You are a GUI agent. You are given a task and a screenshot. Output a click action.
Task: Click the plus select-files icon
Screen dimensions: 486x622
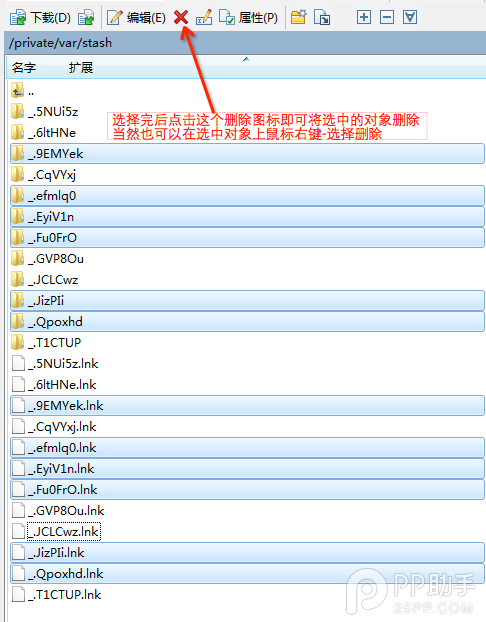coord(364,17)
